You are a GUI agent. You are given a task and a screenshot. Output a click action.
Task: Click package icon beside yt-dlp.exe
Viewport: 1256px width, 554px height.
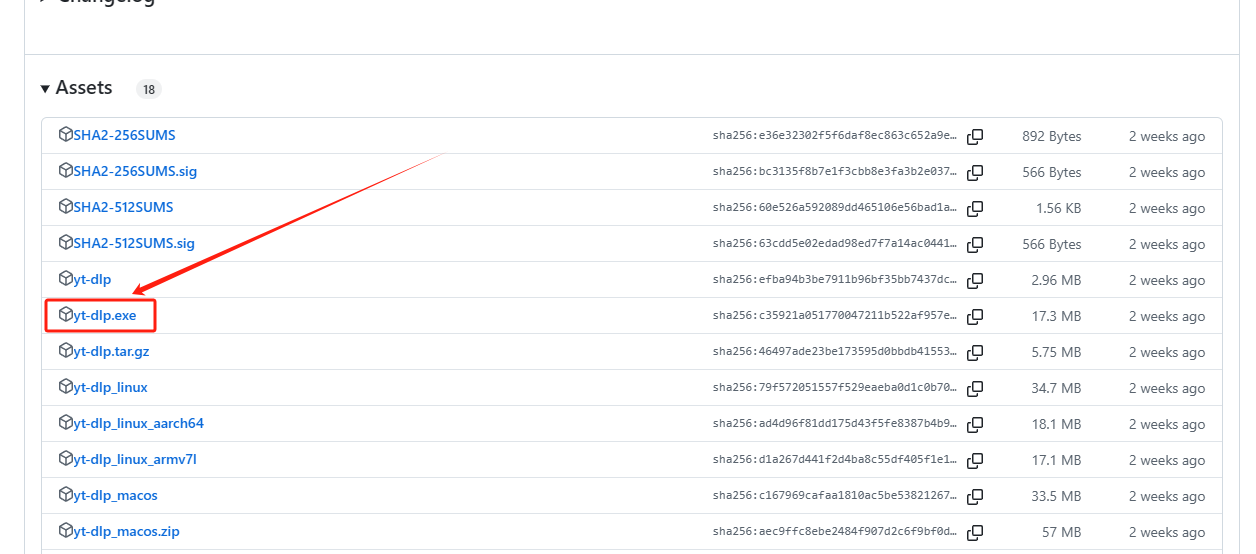click(66, 315)
